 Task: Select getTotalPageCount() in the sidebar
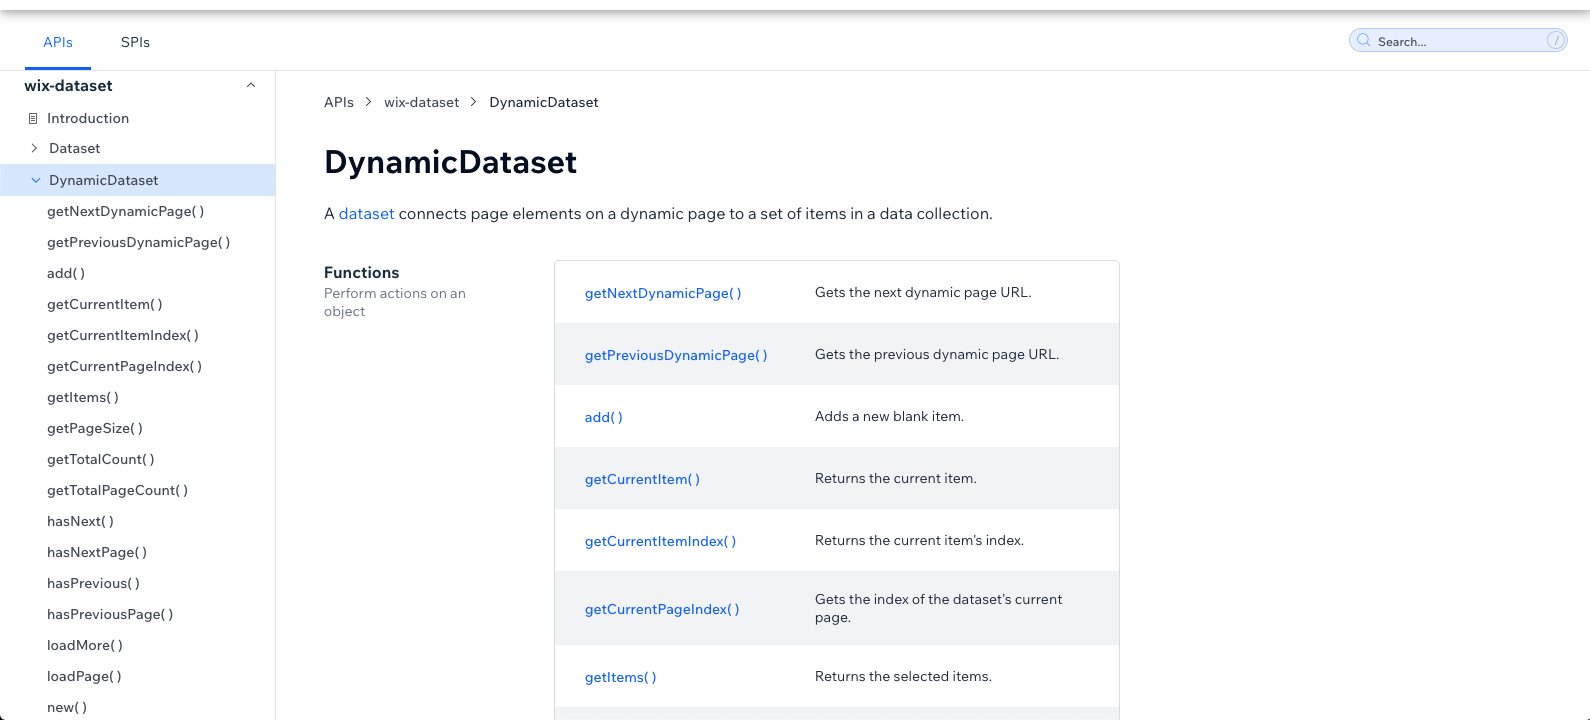tap(117, 490)
